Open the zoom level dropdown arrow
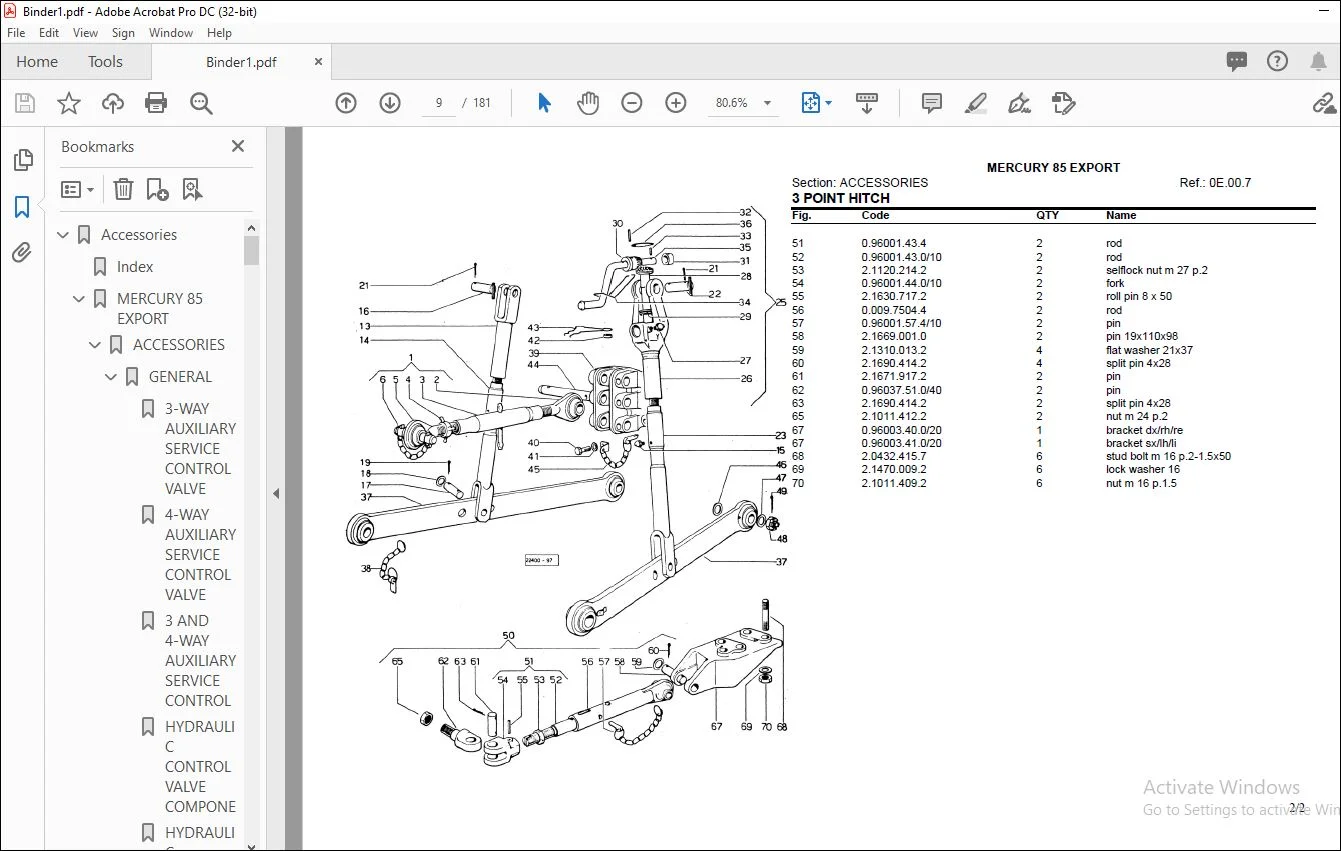 pos(768,103)
